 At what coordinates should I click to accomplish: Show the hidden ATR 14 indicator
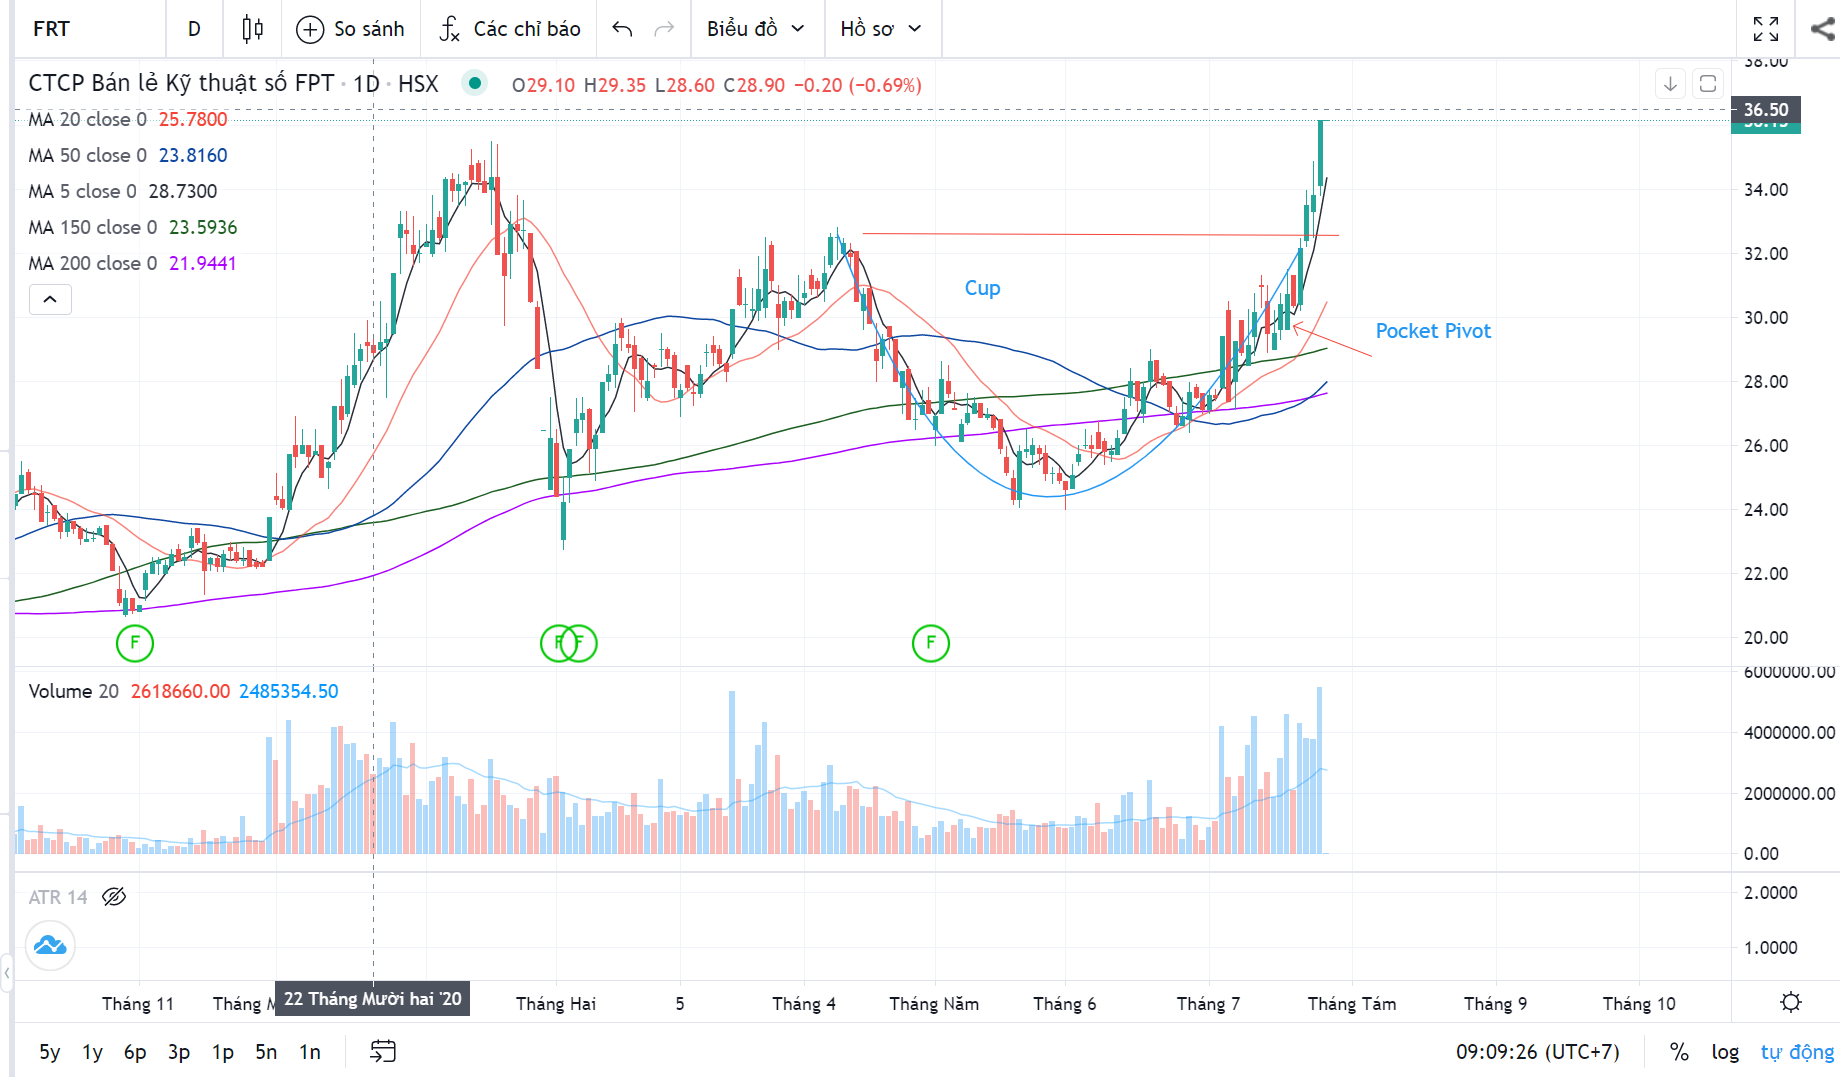114,897
